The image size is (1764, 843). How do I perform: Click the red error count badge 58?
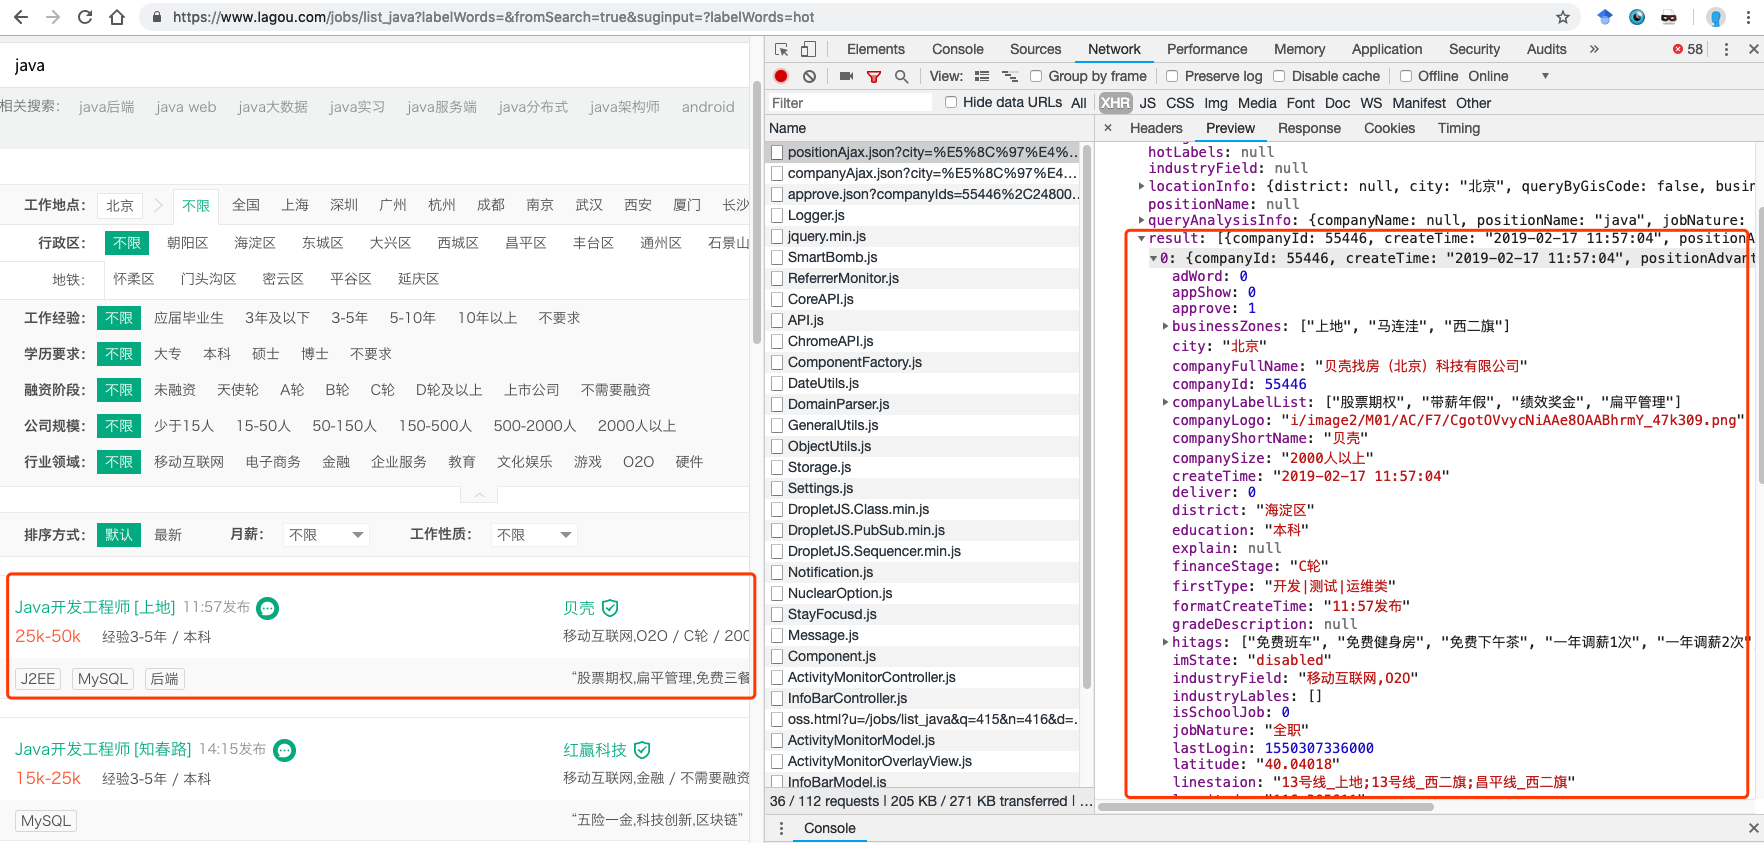point(1688,49)
